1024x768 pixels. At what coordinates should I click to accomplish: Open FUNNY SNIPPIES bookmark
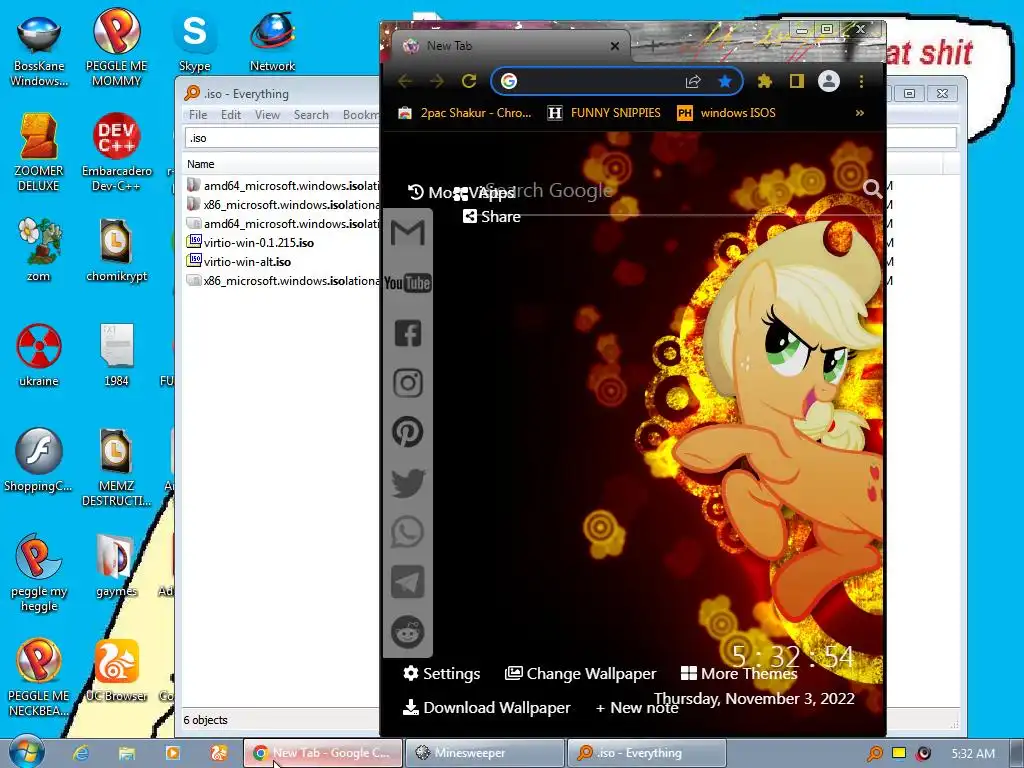tap(604, 113)
